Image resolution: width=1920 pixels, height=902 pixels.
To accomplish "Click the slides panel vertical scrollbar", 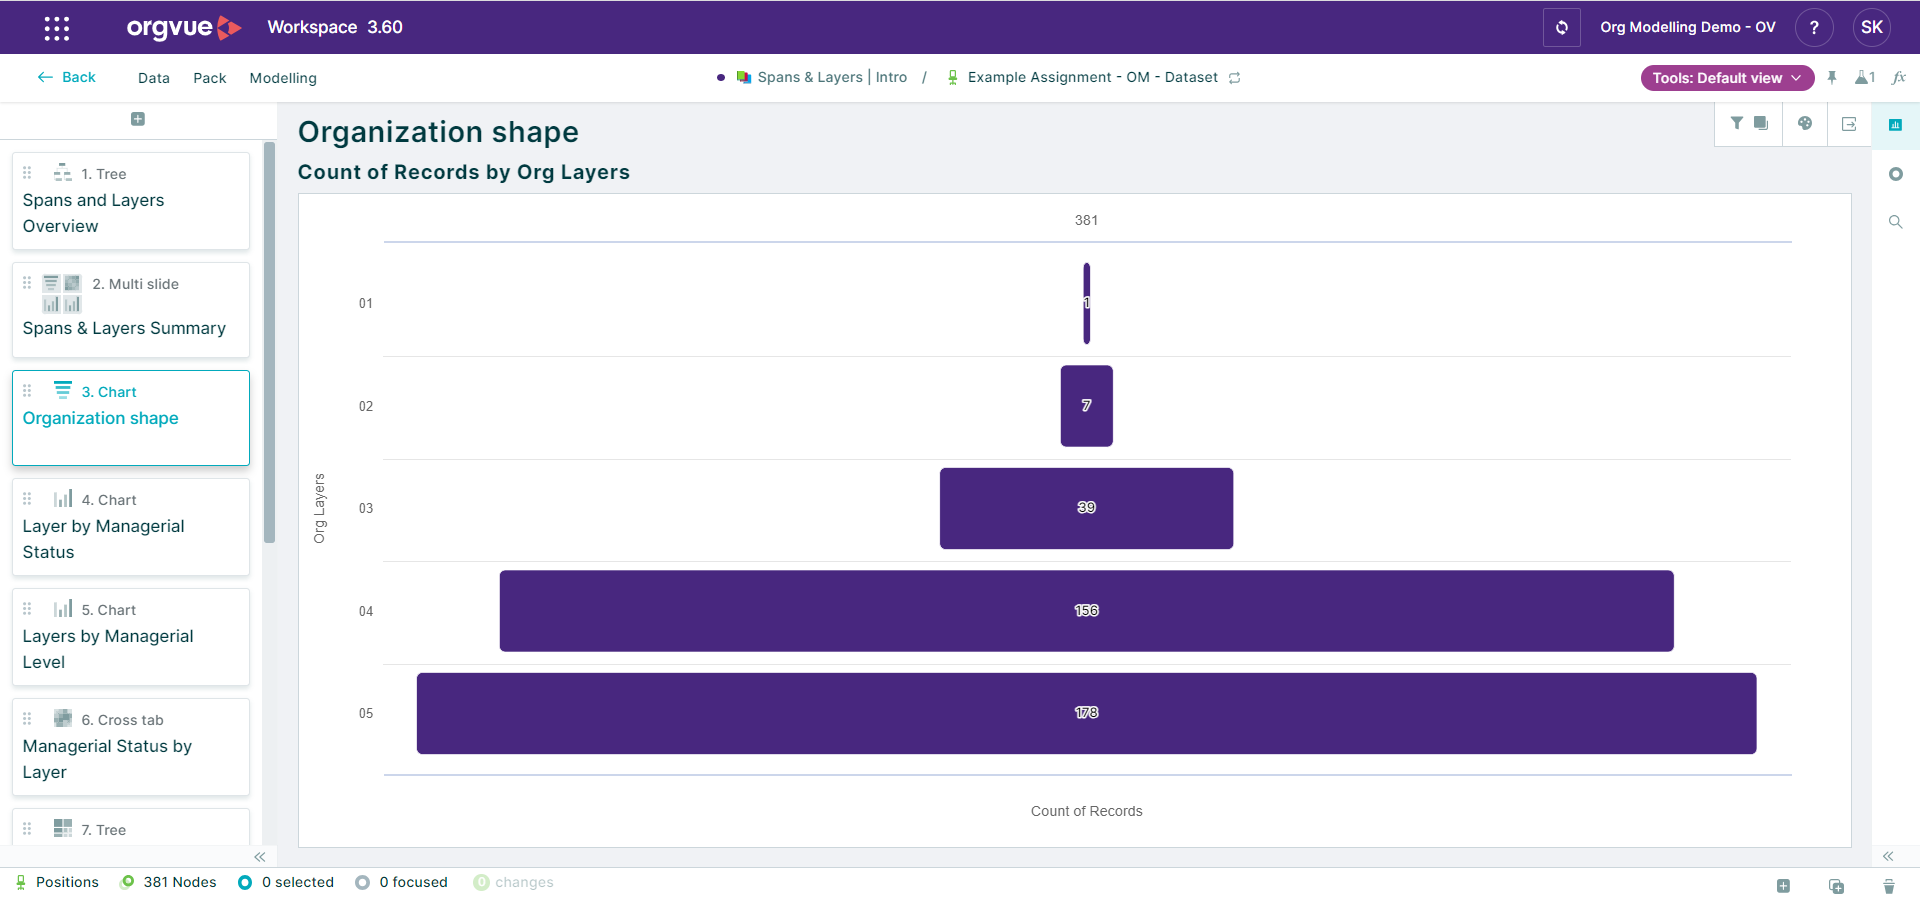I will click(269, 342).
